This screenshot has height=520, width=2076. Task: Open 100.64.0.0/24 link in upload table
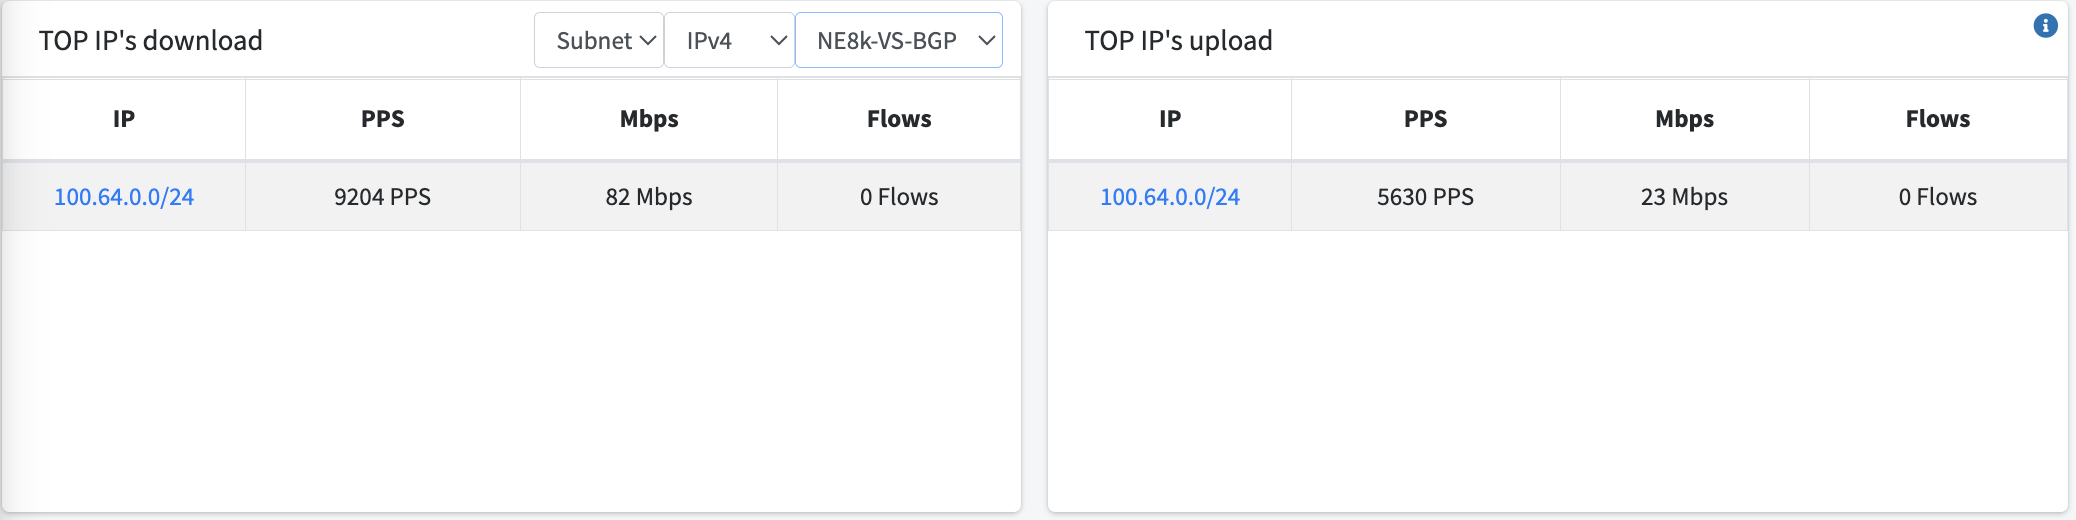pos(1170,197)
